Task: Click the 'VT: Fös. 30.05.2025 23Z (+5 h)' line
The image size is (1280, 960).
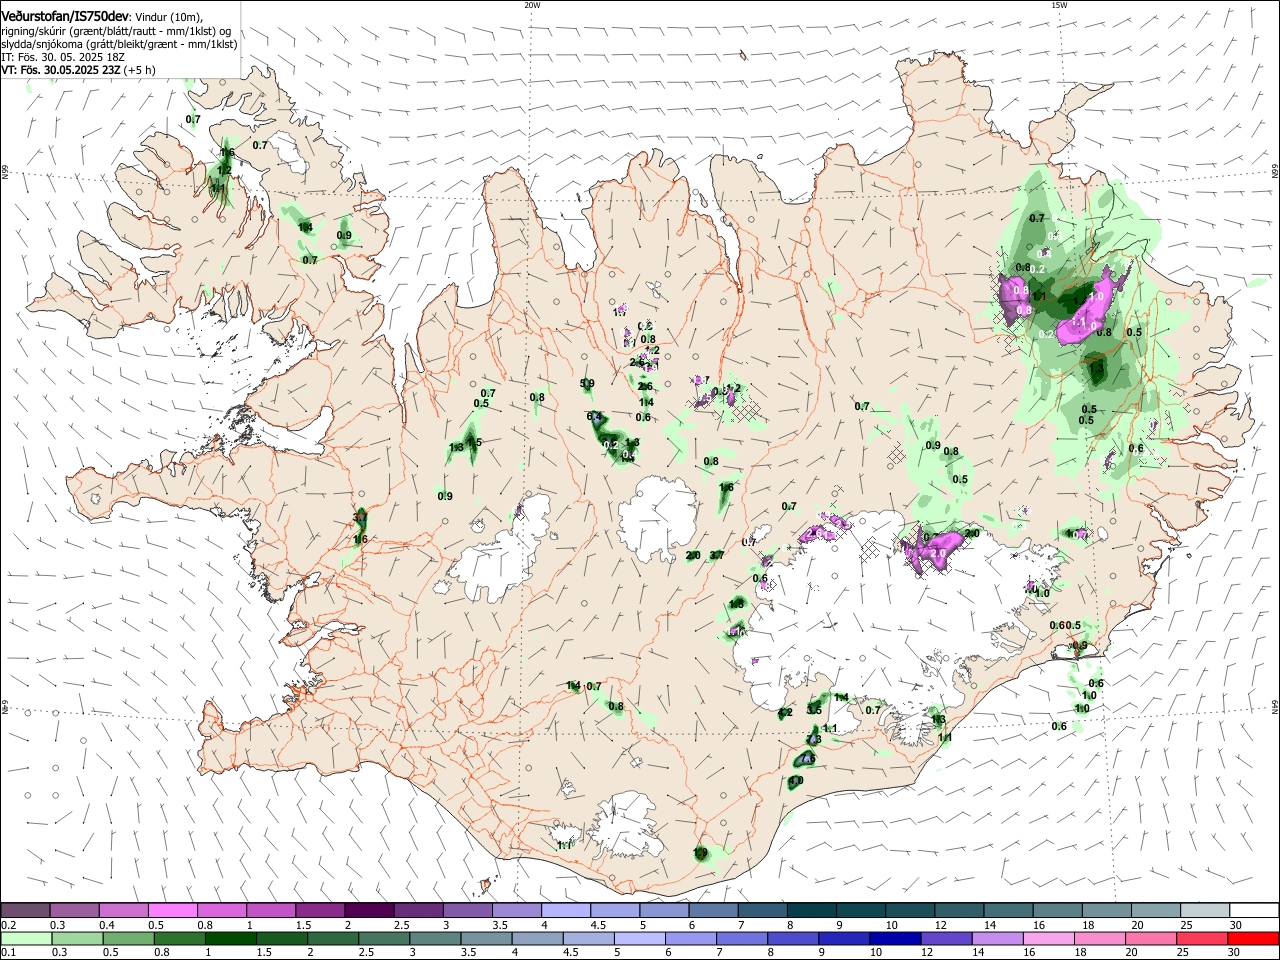Action: [x=78, y=70]
